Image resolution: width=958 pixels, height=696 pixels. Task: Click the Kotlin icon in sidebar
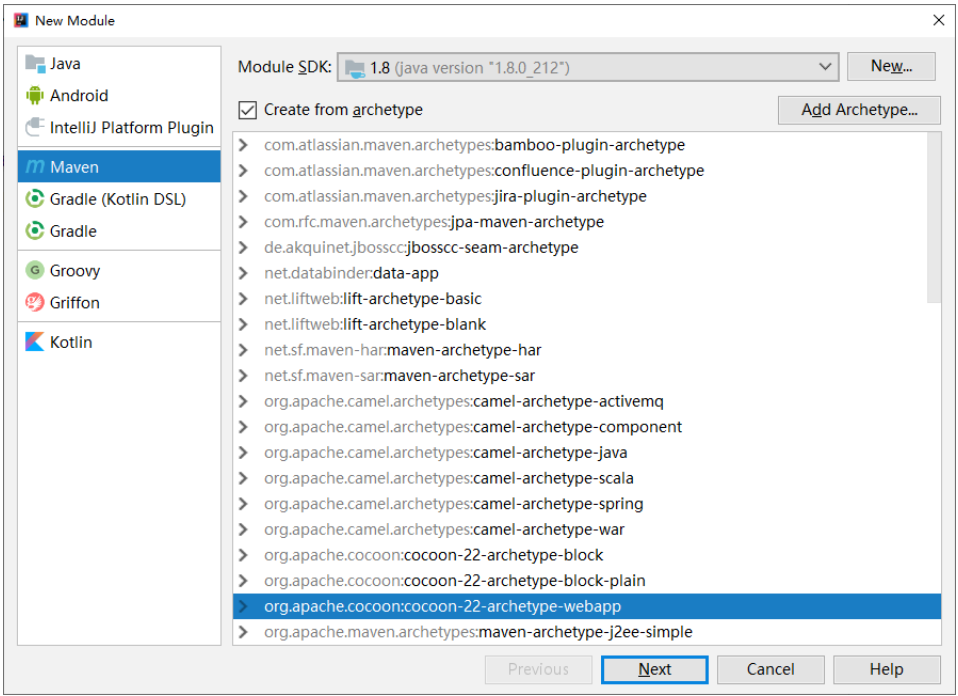(x=35, y=342)
